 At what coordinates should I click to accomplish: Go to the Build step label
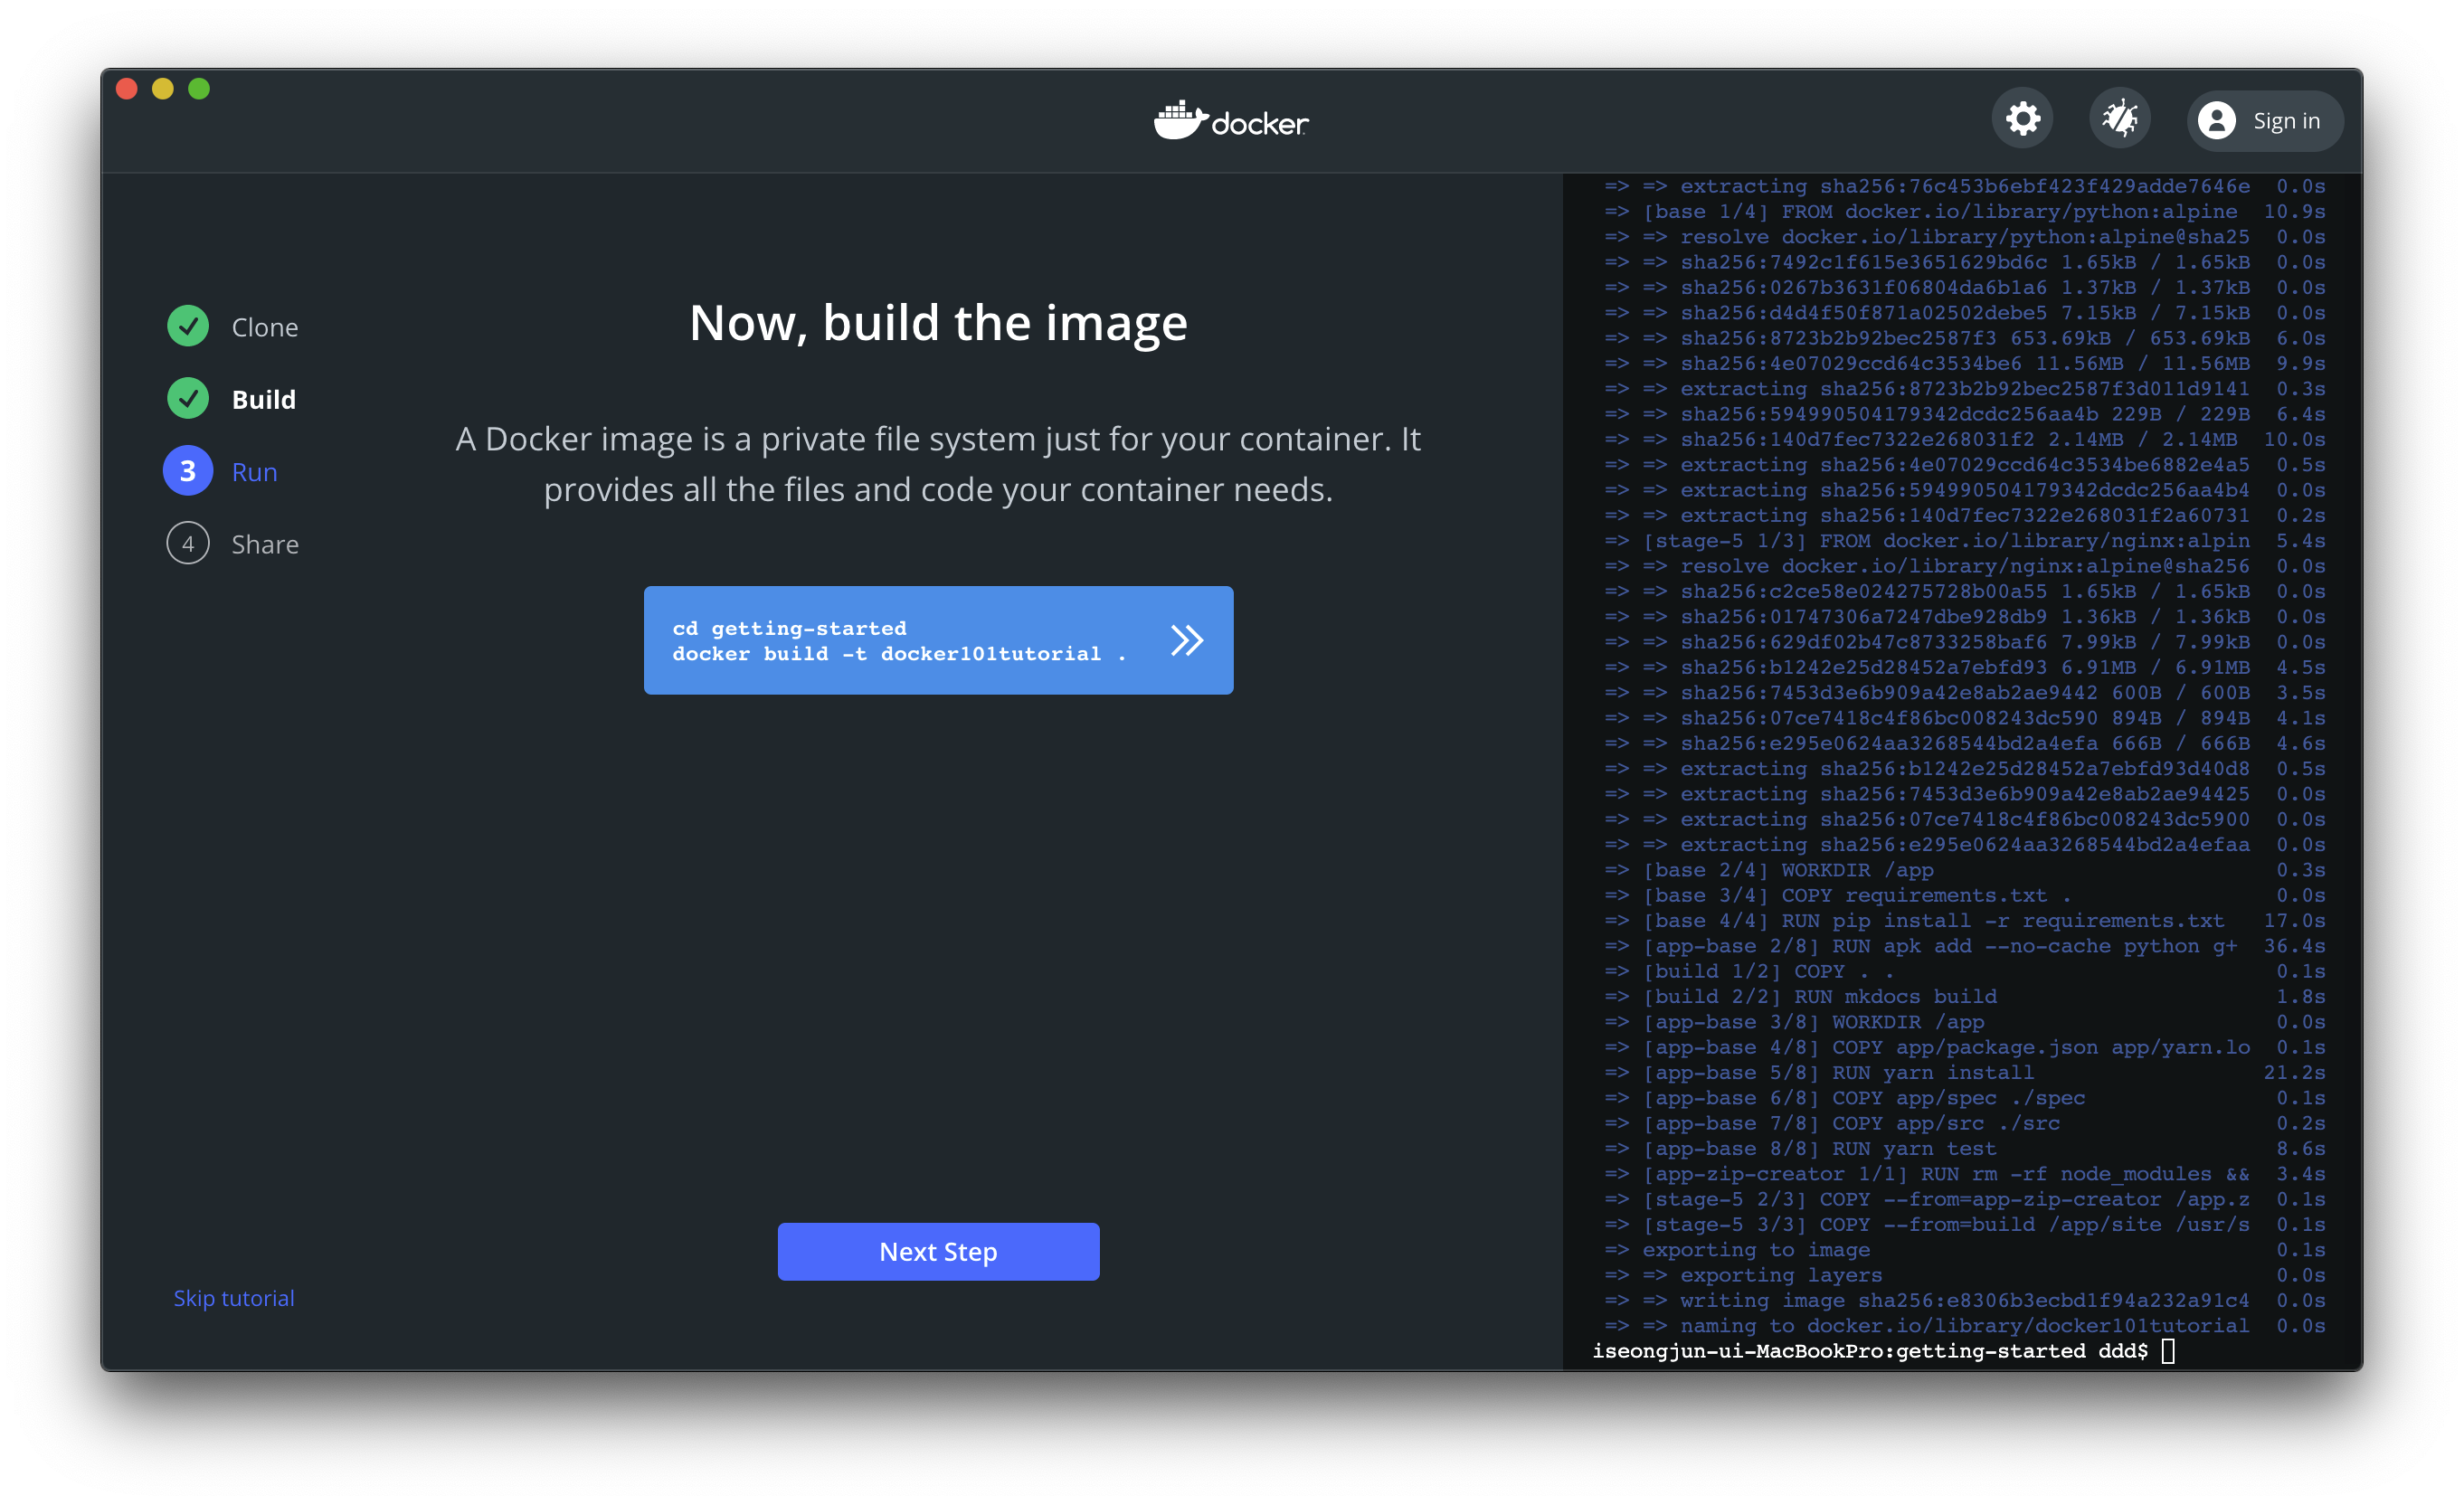[x=264, y=399]
